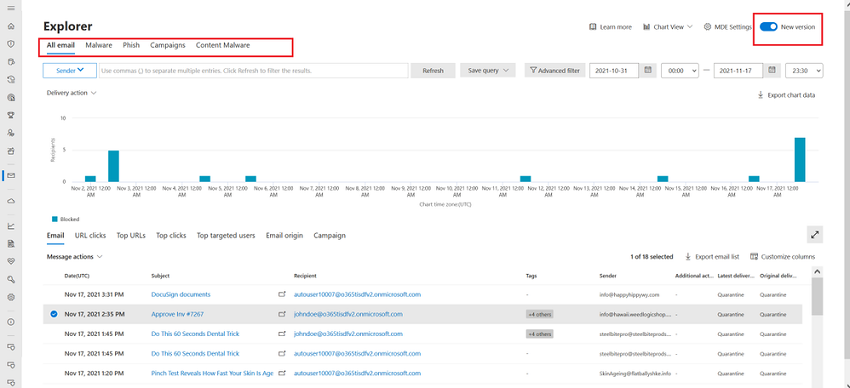Viewport: 850px width, 388px height.
Task: Open the DocuSign documents message in new window icon
Action: (281, 295)
